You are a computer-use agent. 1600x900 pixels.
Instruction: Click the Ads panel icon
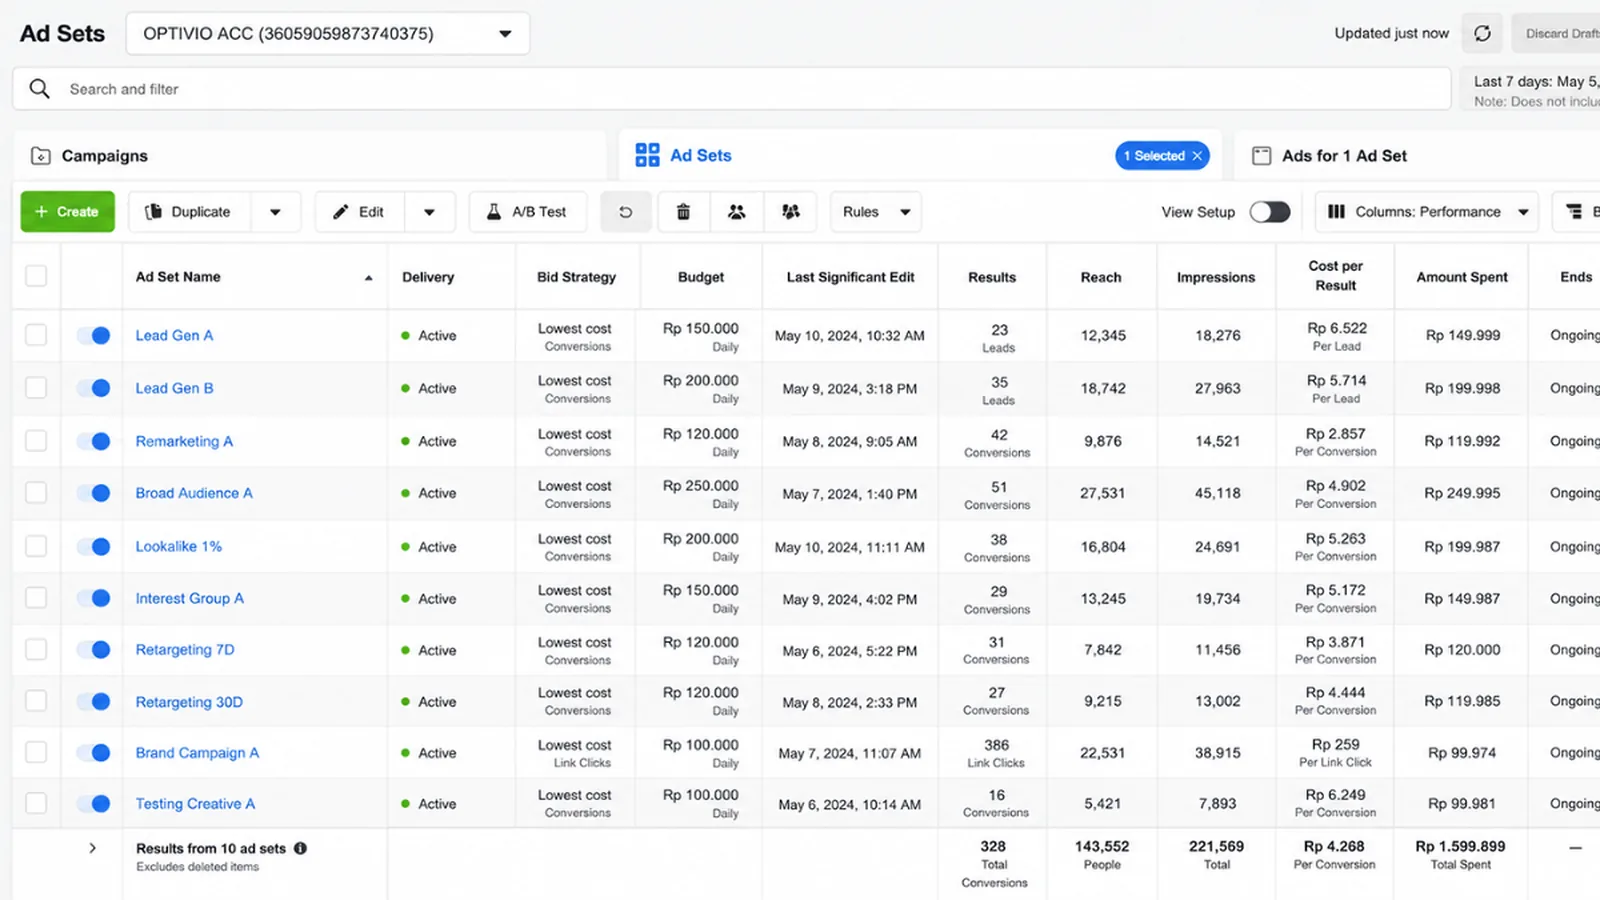(x=1262, y=156)
